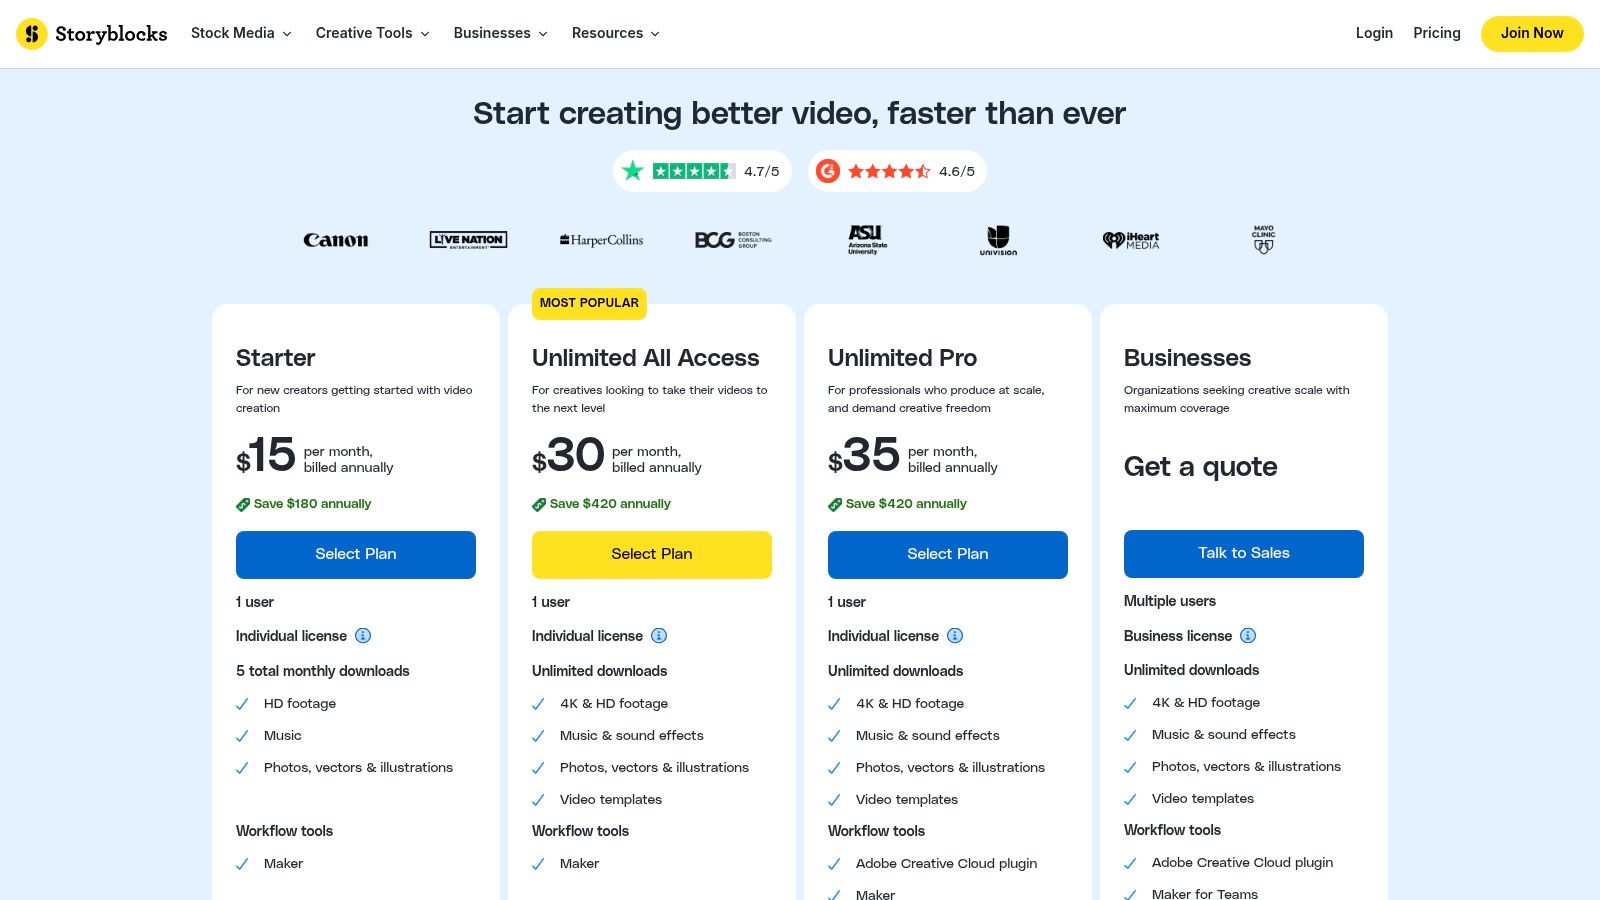Click the Unlimited All Access heading
The height and width of the screenshot is (900, 1600).
pyautogui.click(x=646, y=358)
